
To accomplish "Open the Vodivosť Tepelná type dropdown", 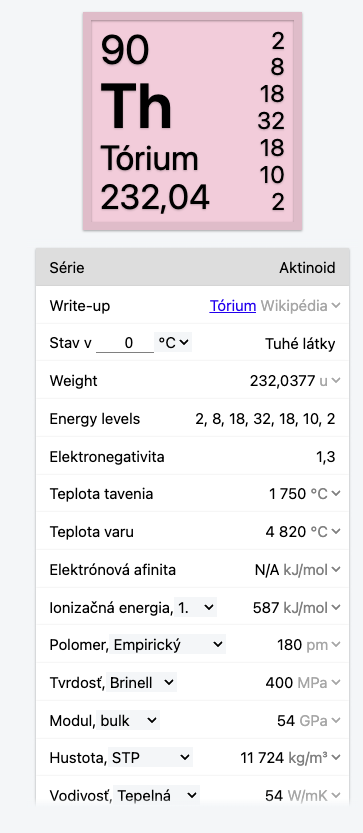I will pyautogui.click(x=157, y=795).
